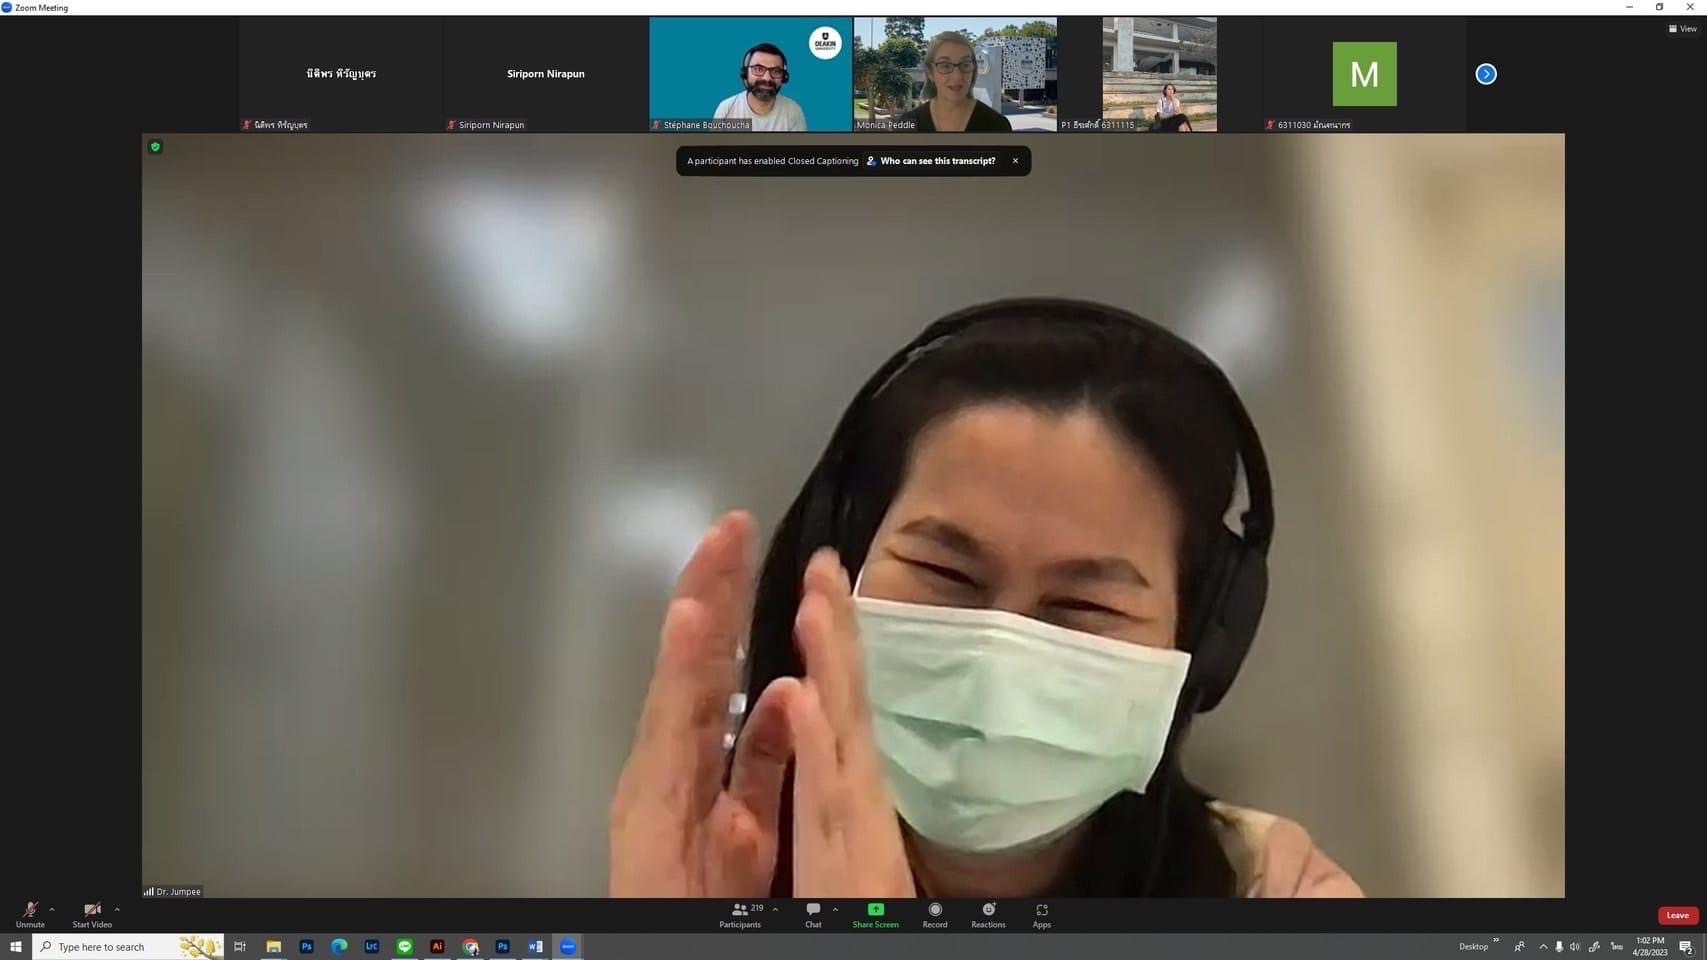1707x960 pixels.
Task: Start recording with the Record button
Action: coord(935,915)
